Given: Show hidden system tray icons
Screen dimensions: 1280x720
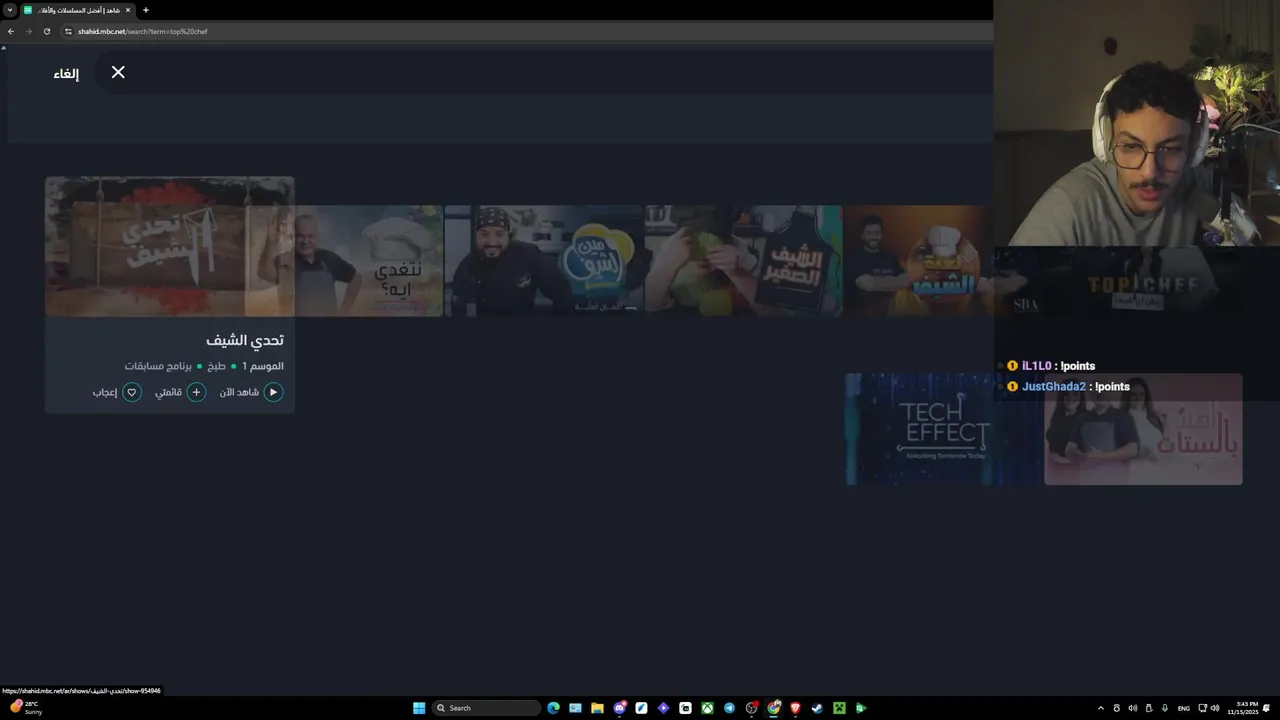Looking at the screenshot, I should [1101, 708].
